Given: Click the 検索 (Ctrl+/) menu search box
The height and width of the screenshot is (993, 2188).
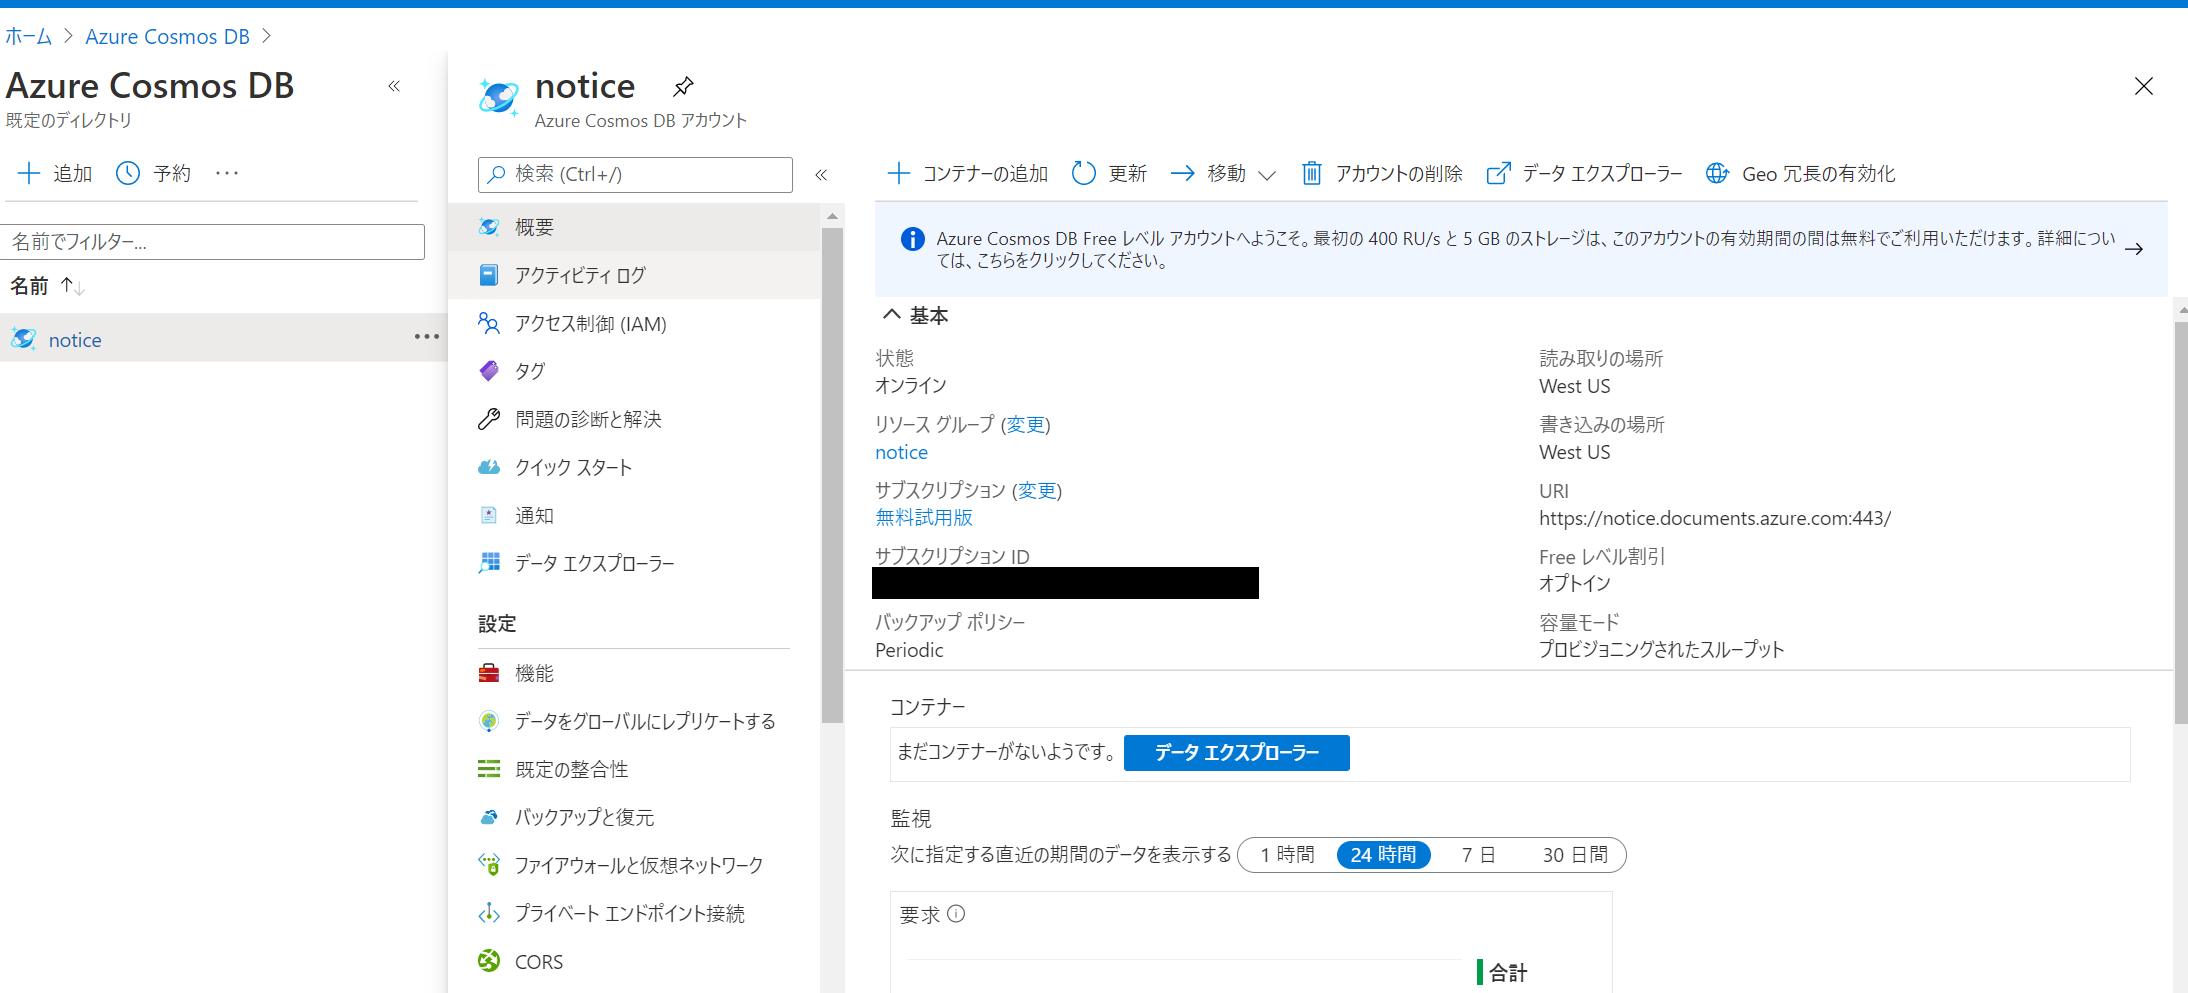Looking at the screenshot, I should (x=635, y=174).
